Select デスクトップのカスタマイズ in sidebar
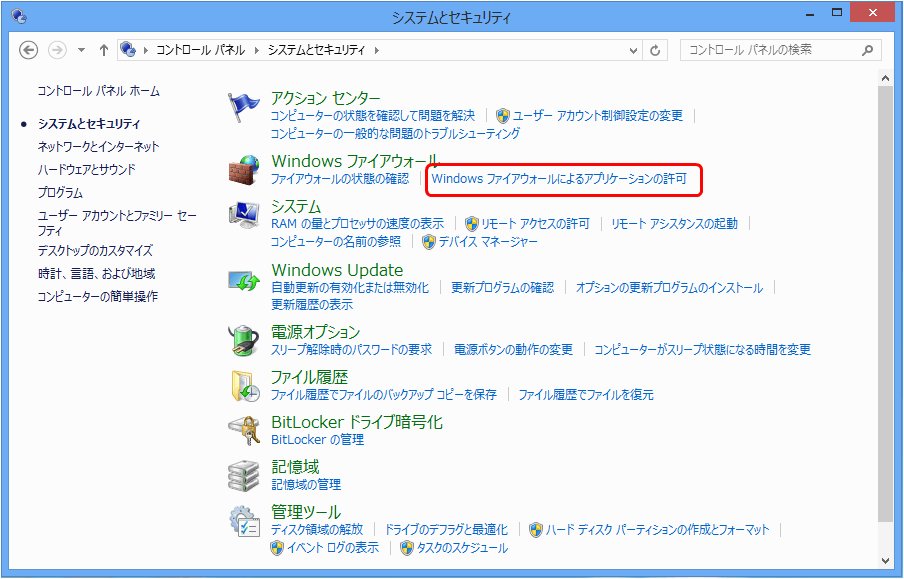The width and height of the screenshot is (904, 579). point(95,250)
